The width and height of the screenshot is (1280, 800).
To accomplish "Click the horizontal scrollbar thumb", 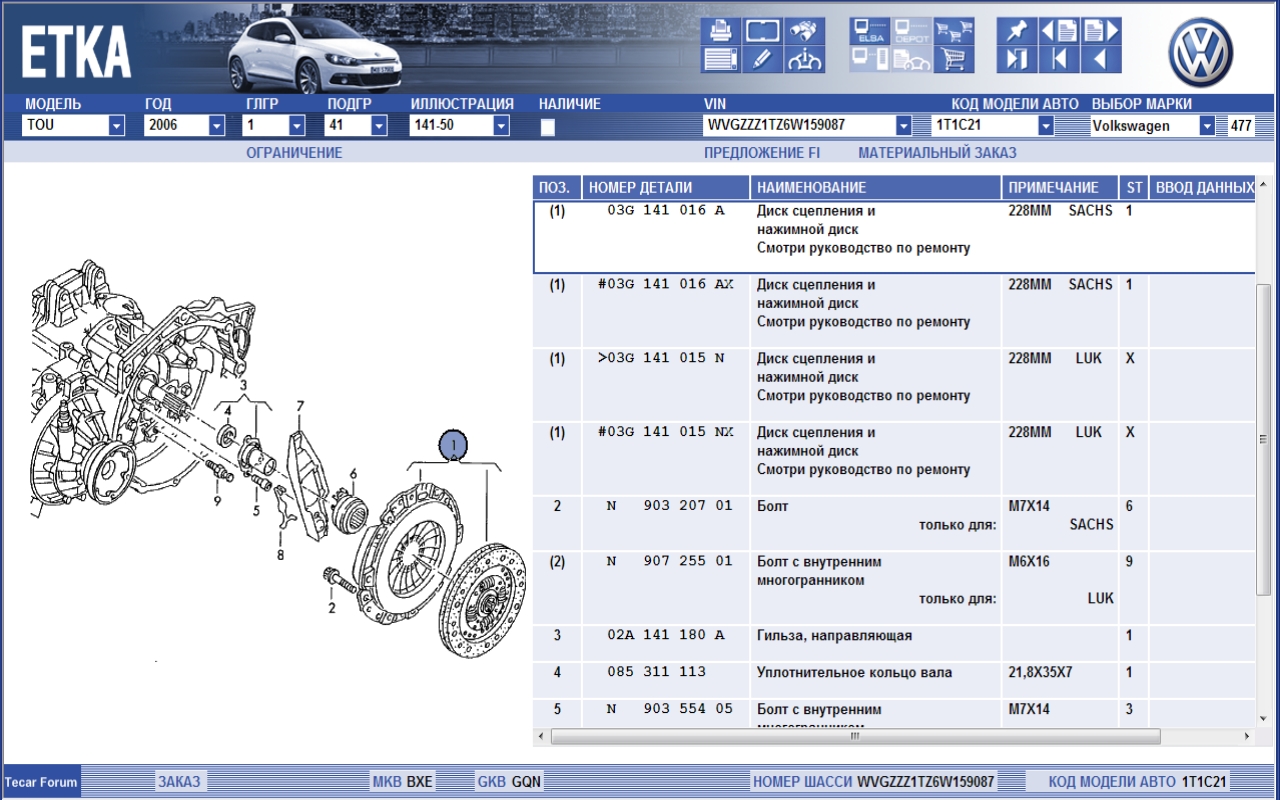I will (855, 736).
